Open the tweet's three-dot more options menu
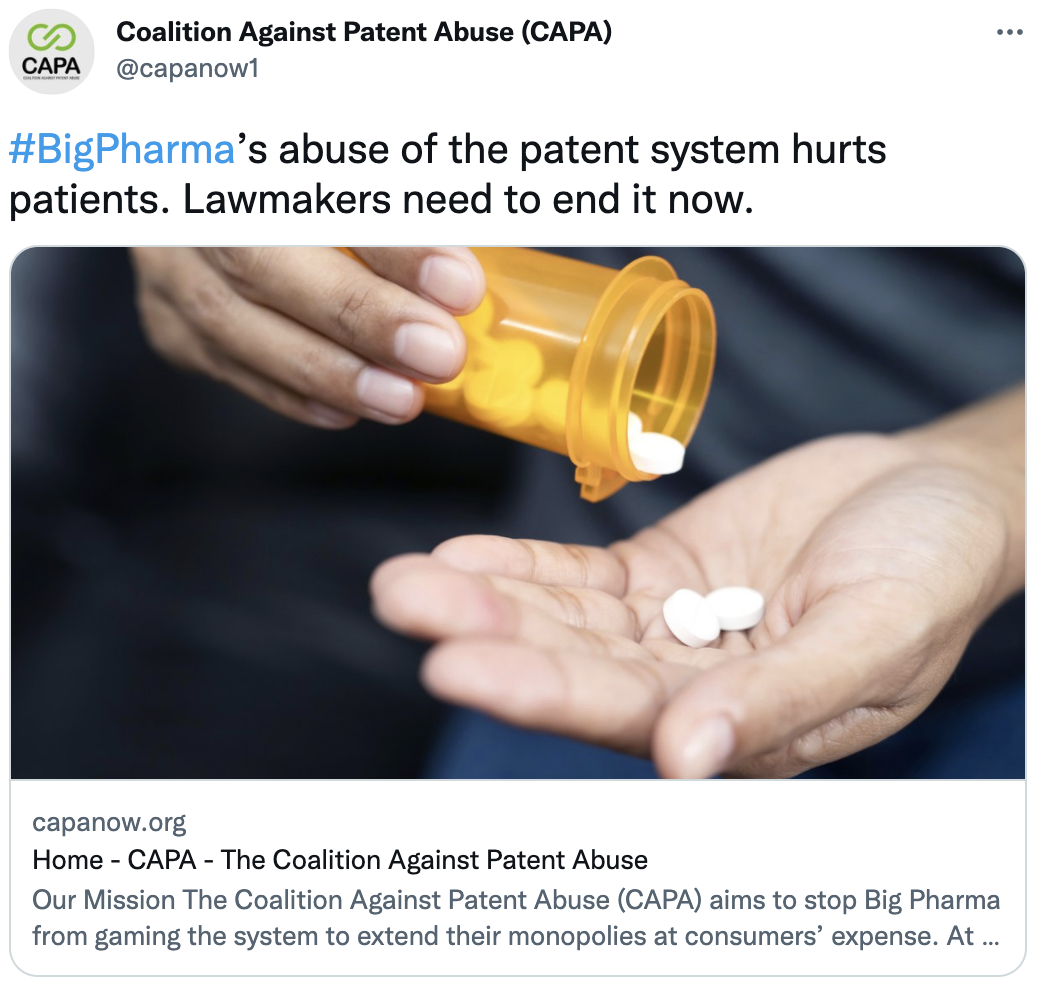Screen dimensions: 1048x985 point(1009,32)
